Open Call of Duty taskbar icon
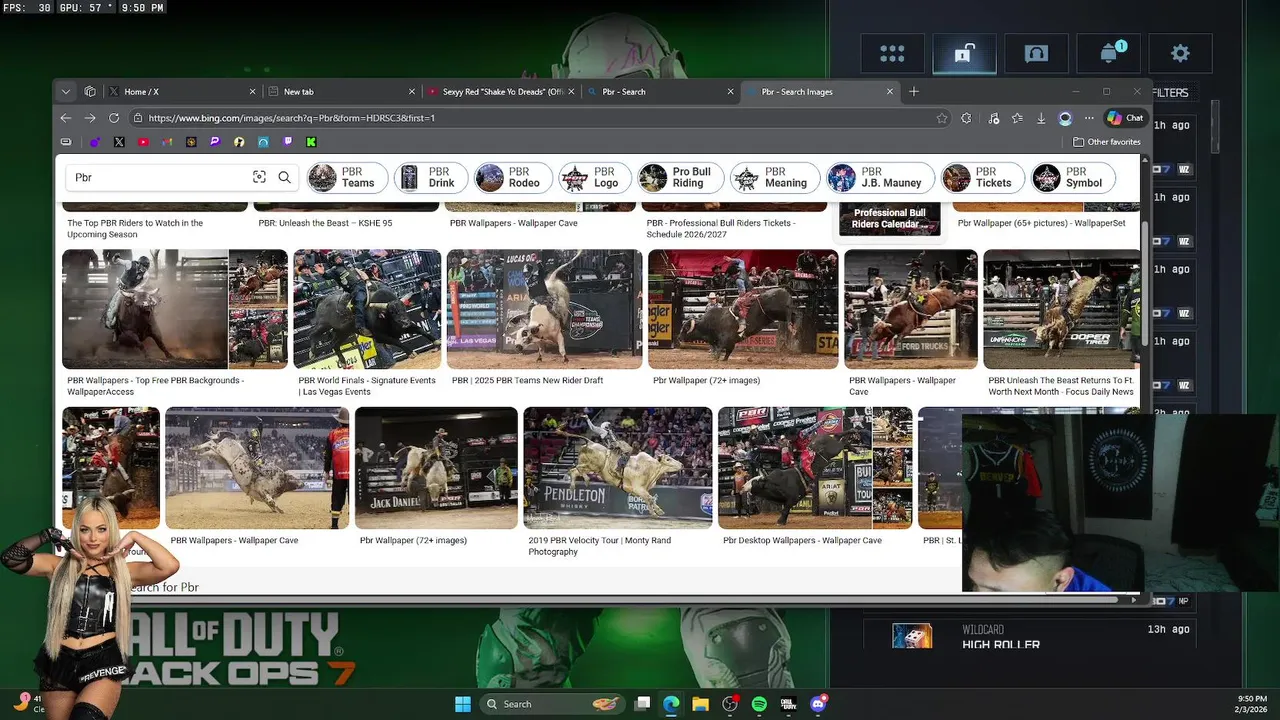The width and height of the screenshot is (1280, 720). point(788,704)
